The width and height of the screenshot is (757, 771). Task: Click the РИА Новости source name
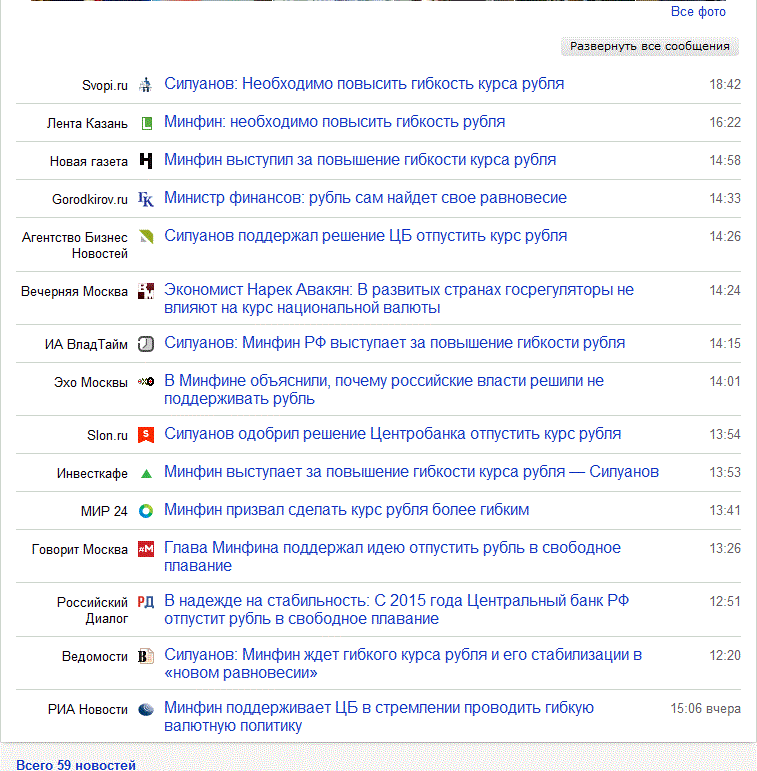pos(87,710)
